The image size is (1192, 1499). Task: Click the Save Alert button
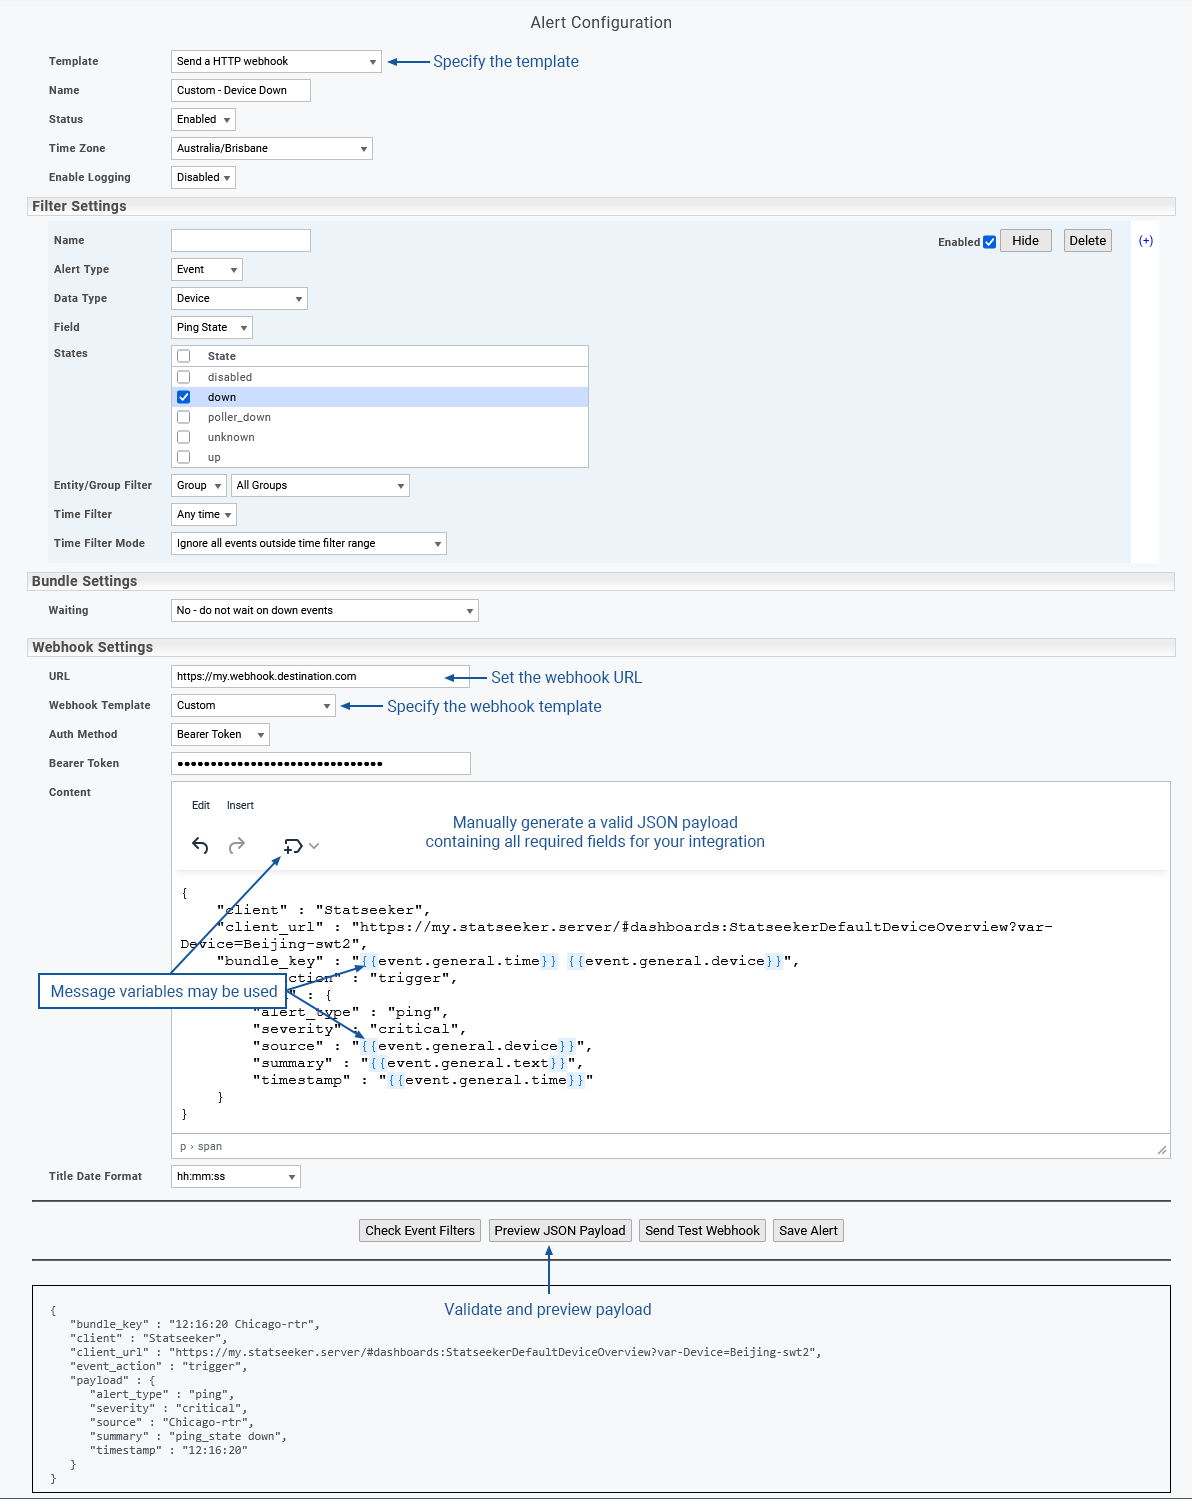click(x=808, y=1231)
